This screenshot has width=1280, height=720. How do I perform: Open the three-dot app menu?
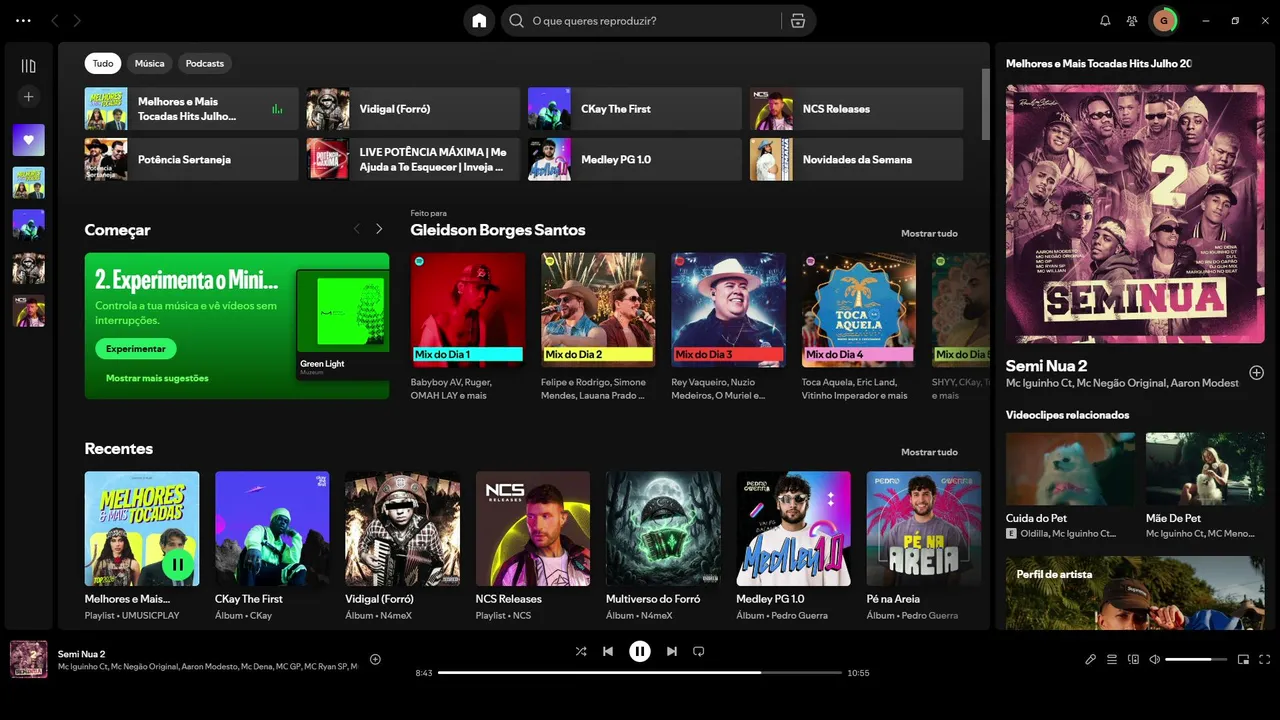[24, 20]
